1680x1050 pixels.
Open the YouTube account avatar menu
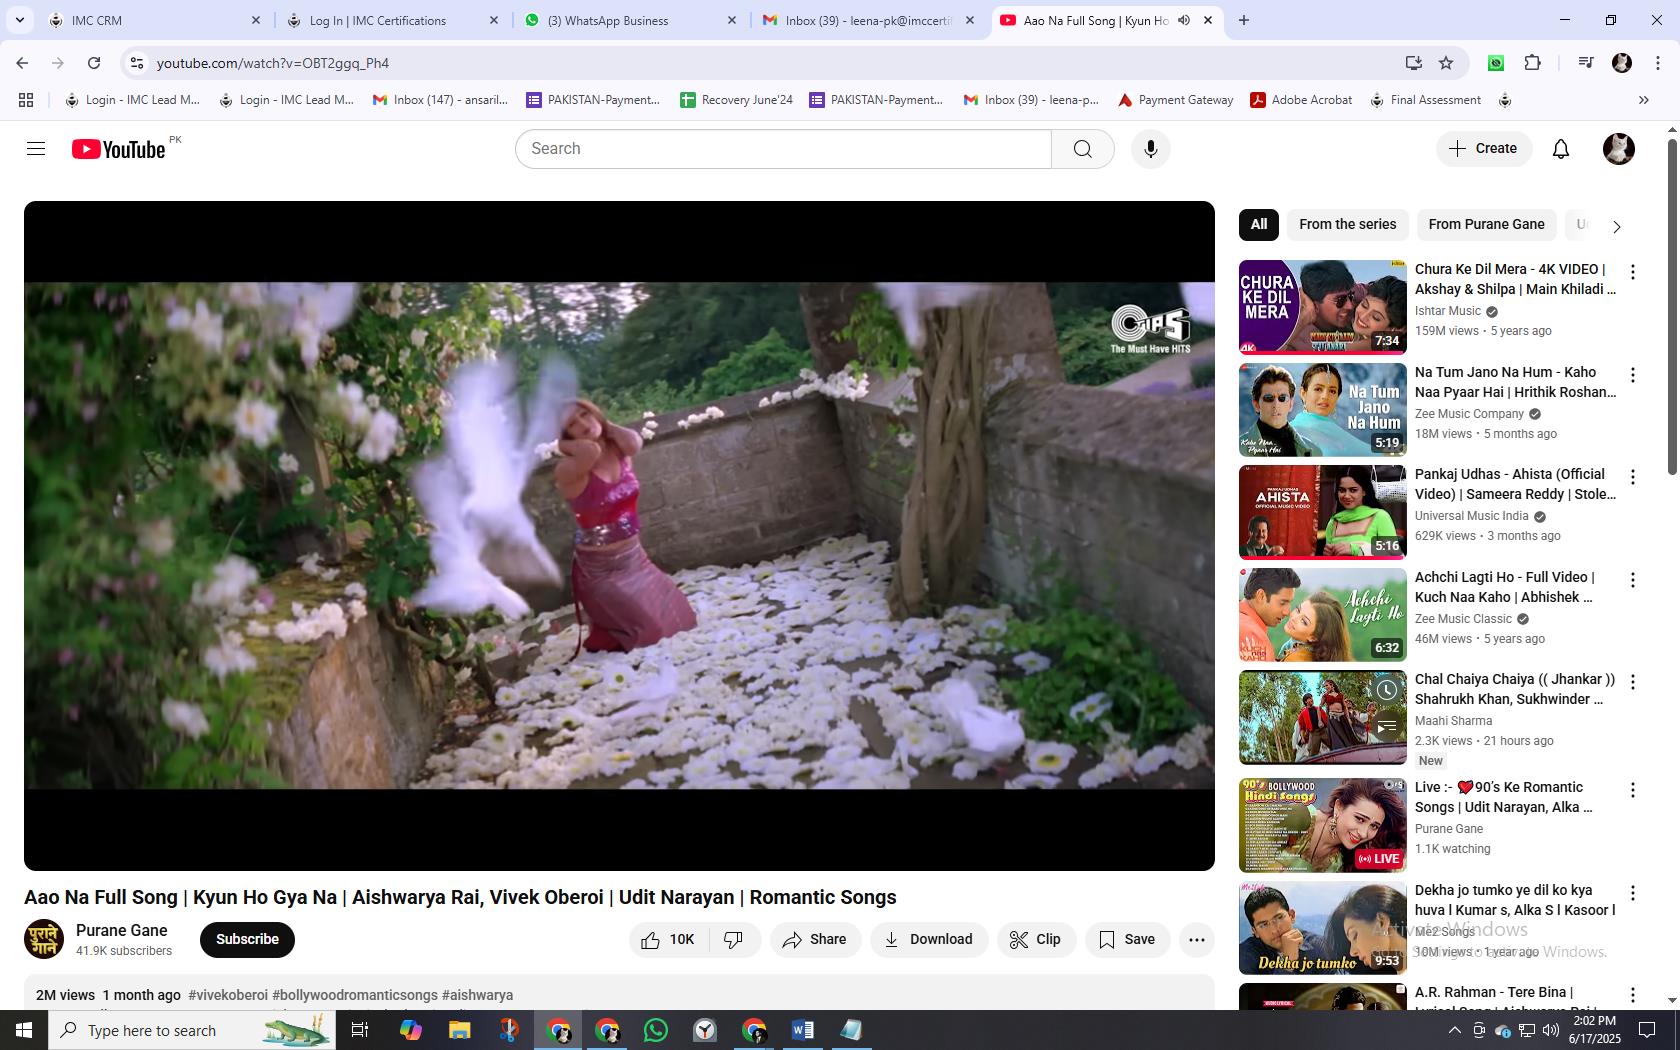pos(1619,149)
